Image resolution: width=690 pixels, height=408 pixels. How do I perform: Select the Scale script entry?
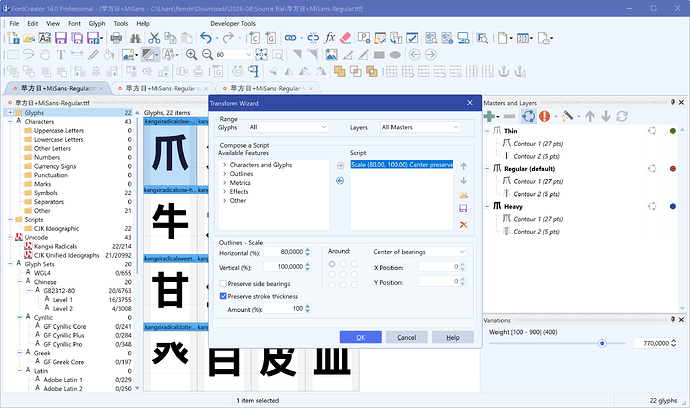tap(401, 165)
